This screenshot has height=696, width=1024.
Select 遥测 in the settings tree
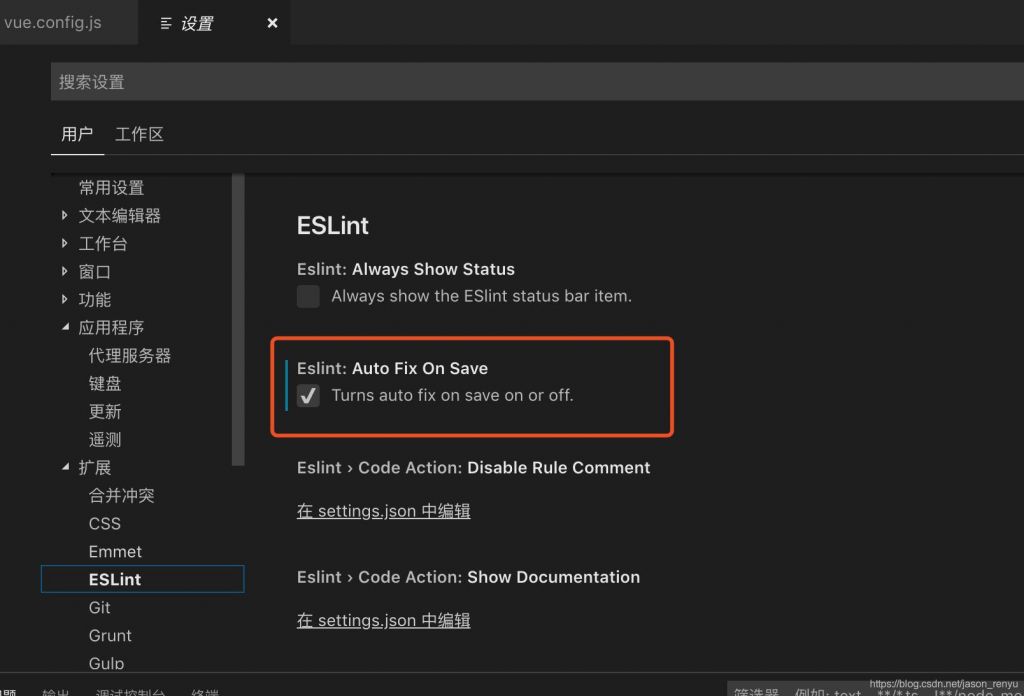(x=104, y=440)
